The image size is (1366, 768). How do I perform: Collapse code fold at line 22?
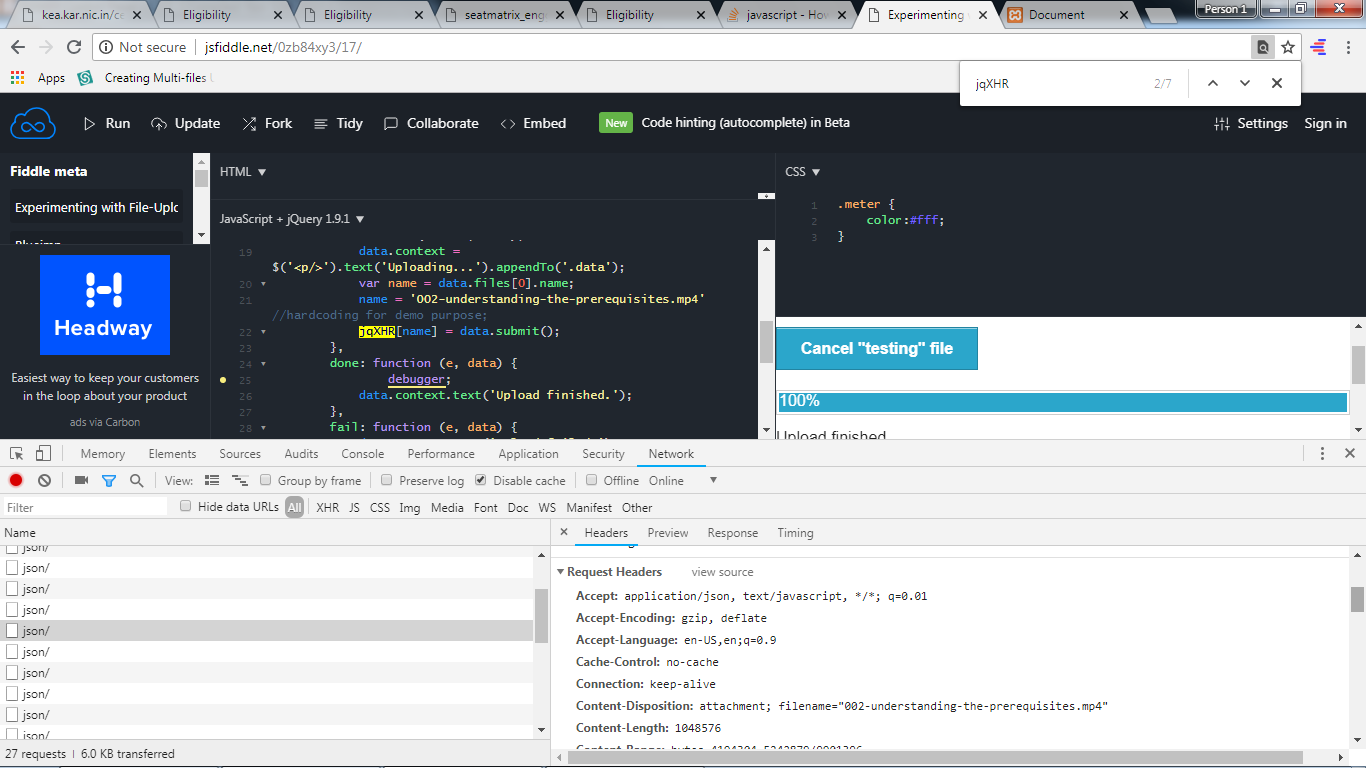point(263,331)
